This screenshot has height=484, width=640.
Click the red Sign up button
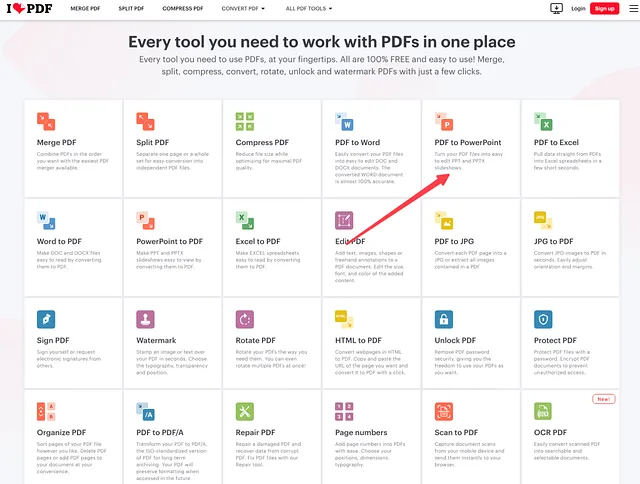click(x=604, y=9)
